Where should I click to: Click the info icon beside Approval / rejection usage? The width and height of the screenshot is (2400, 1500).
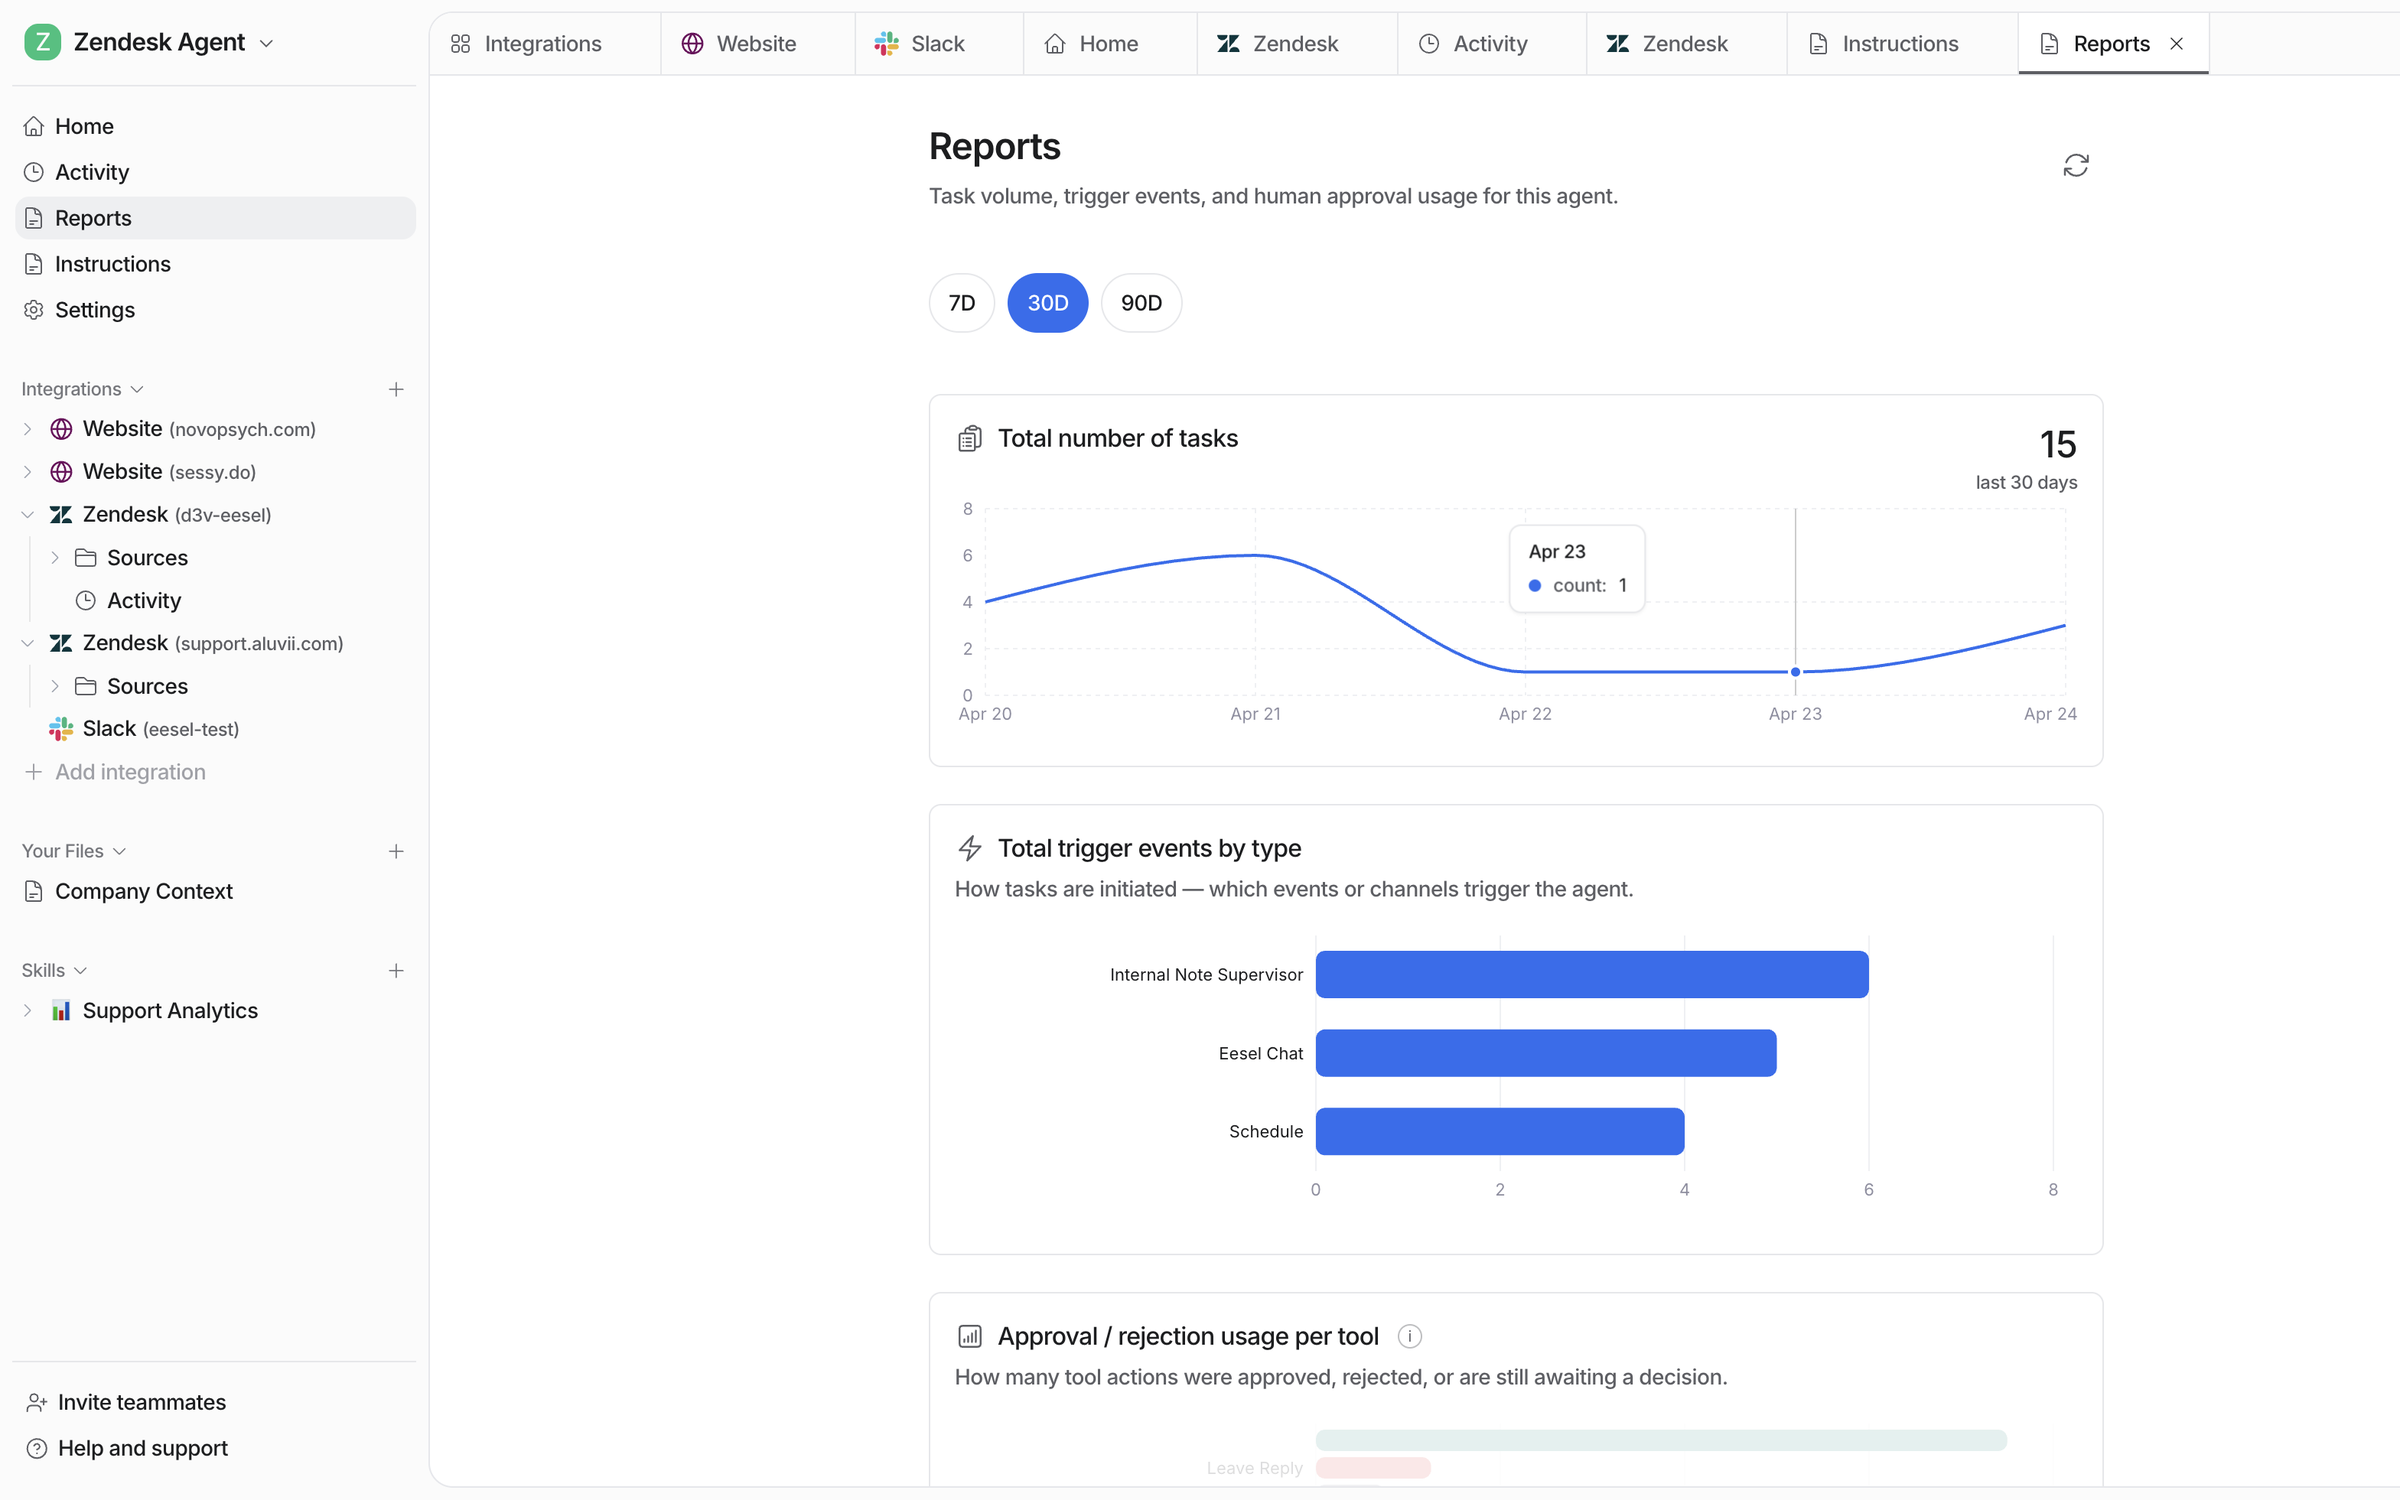1409,1336
